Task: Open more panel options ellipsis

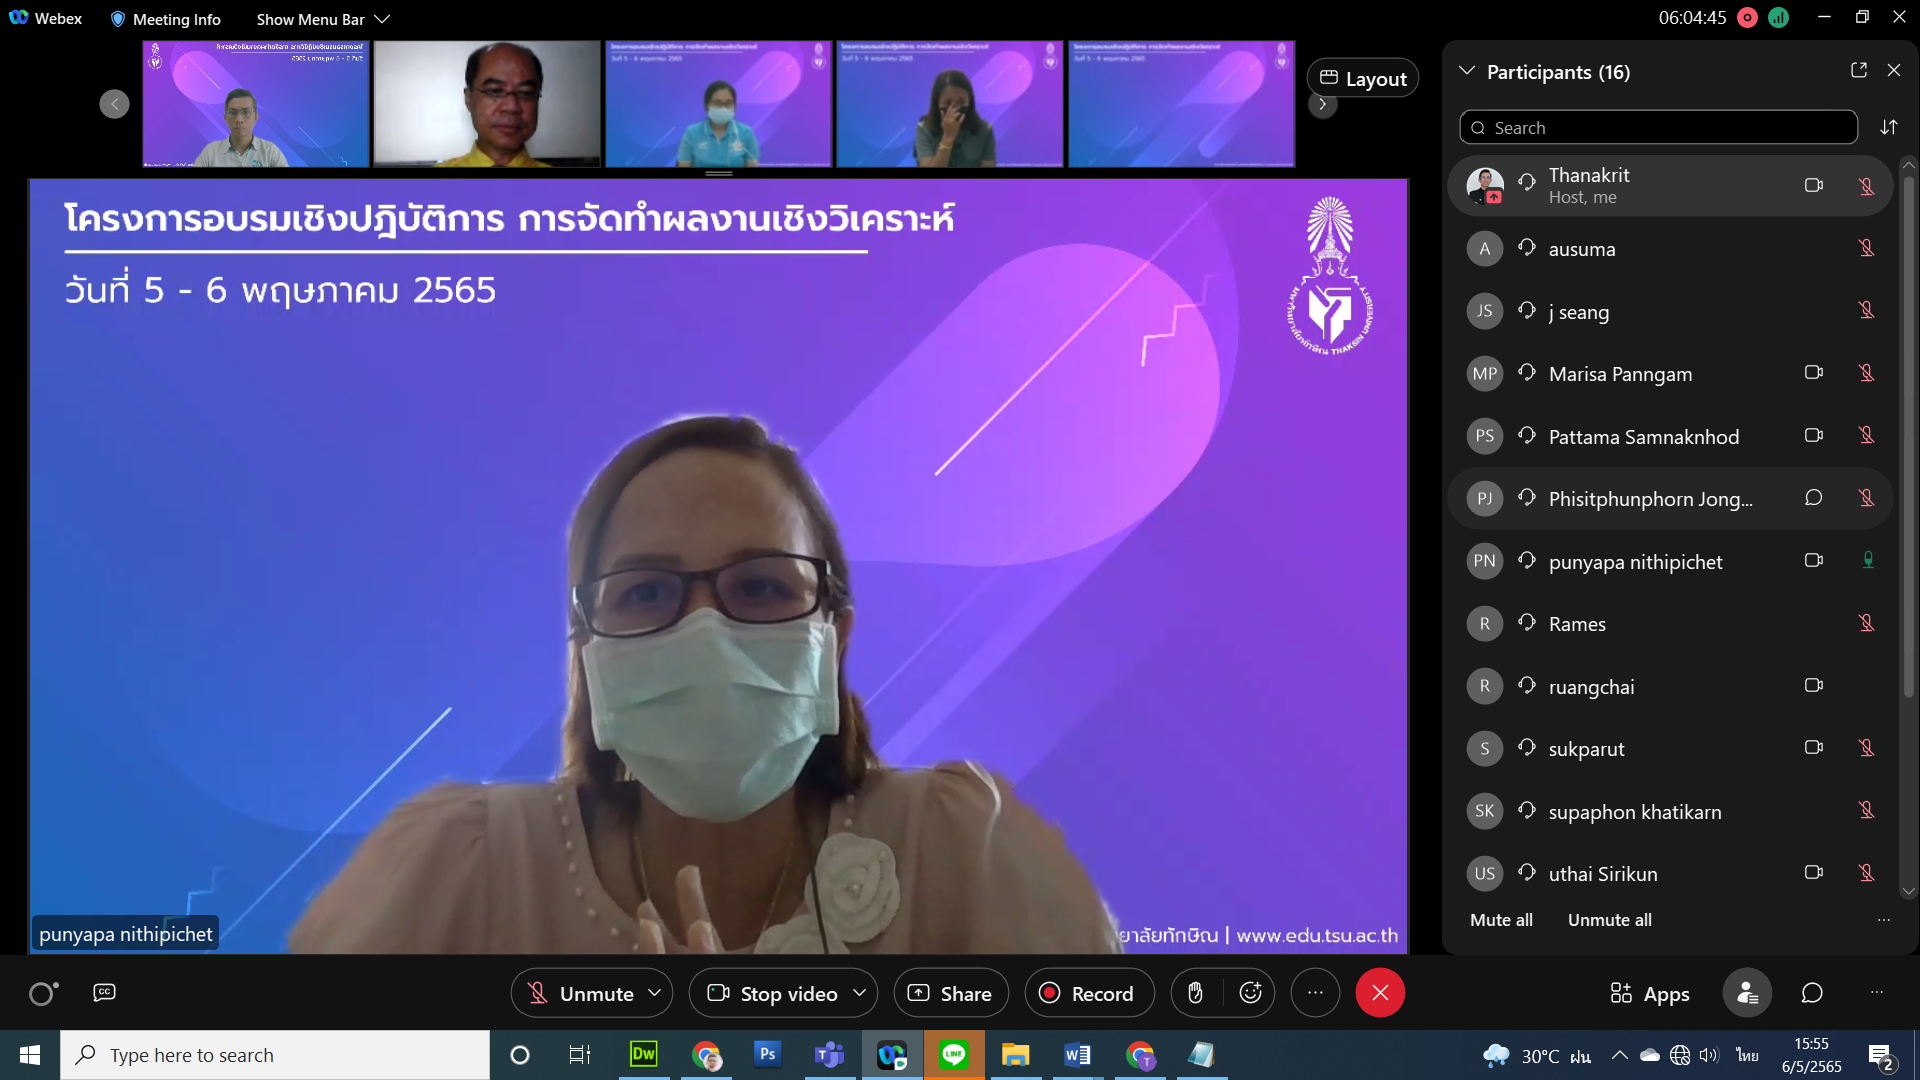Action: (1876, 993)
